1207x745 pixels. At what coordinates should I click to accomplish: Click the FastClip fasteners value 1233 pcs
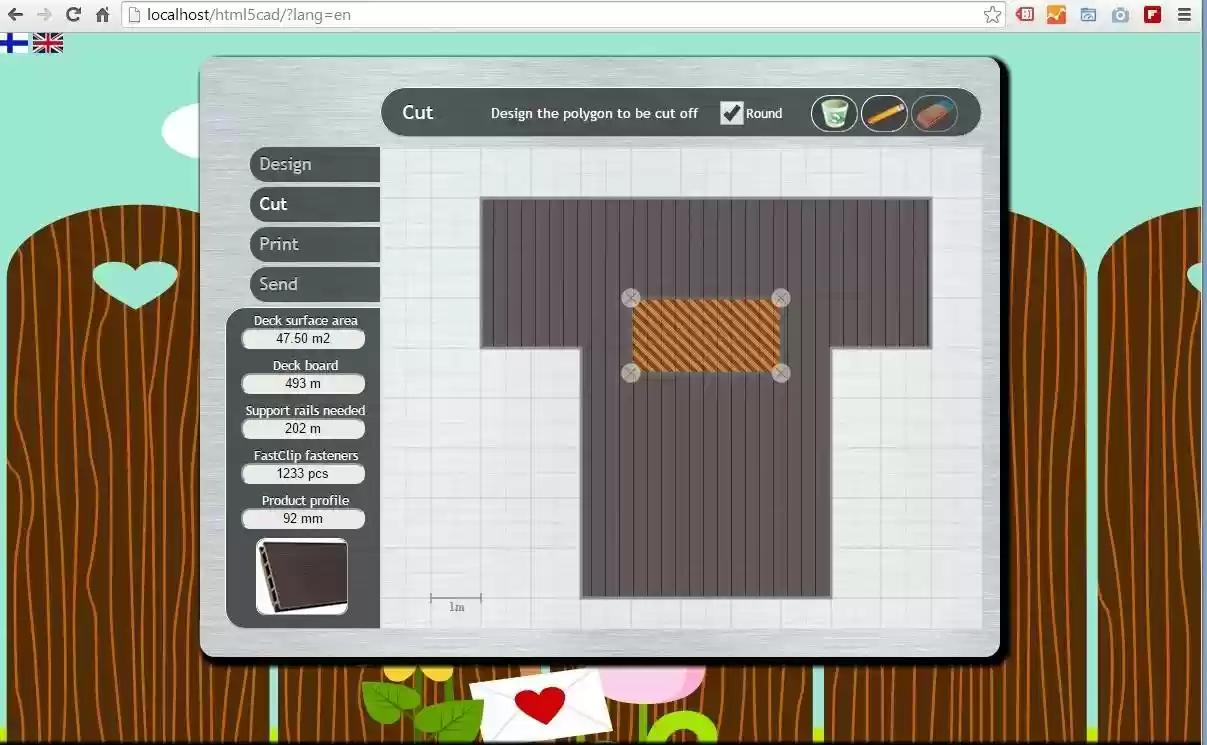(303, 474)
